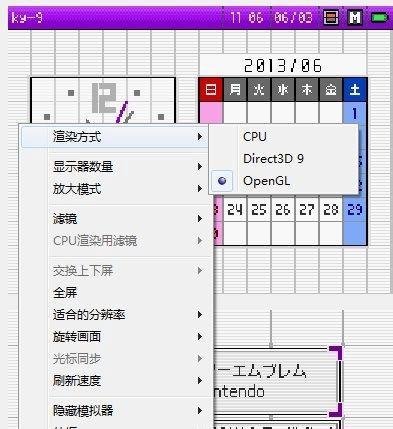Expand the arrow beside 隐藏模拟器
The width and height of the screenshot is (393, 429).
point(200,410)
